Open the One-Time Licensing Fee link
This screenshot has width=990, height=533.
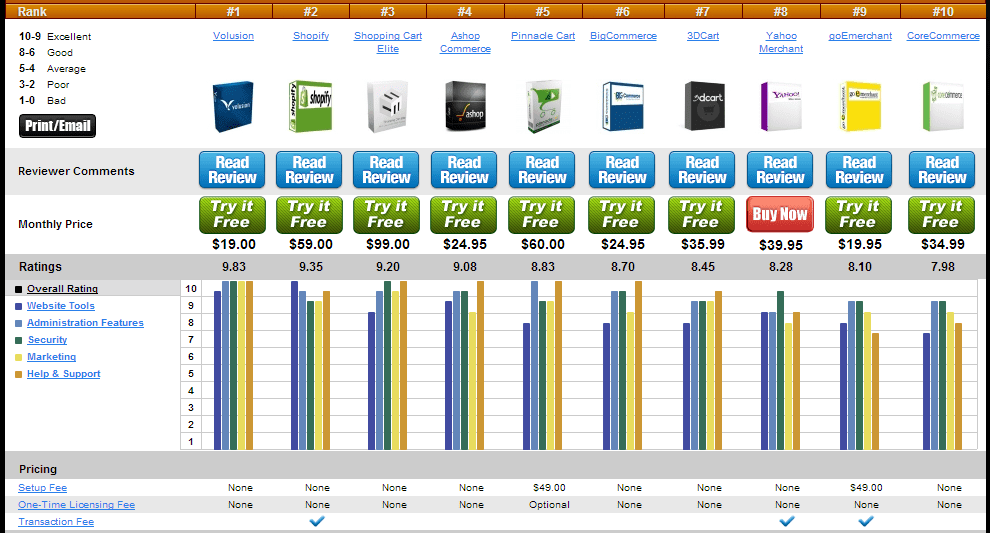[x=76, y=505]
